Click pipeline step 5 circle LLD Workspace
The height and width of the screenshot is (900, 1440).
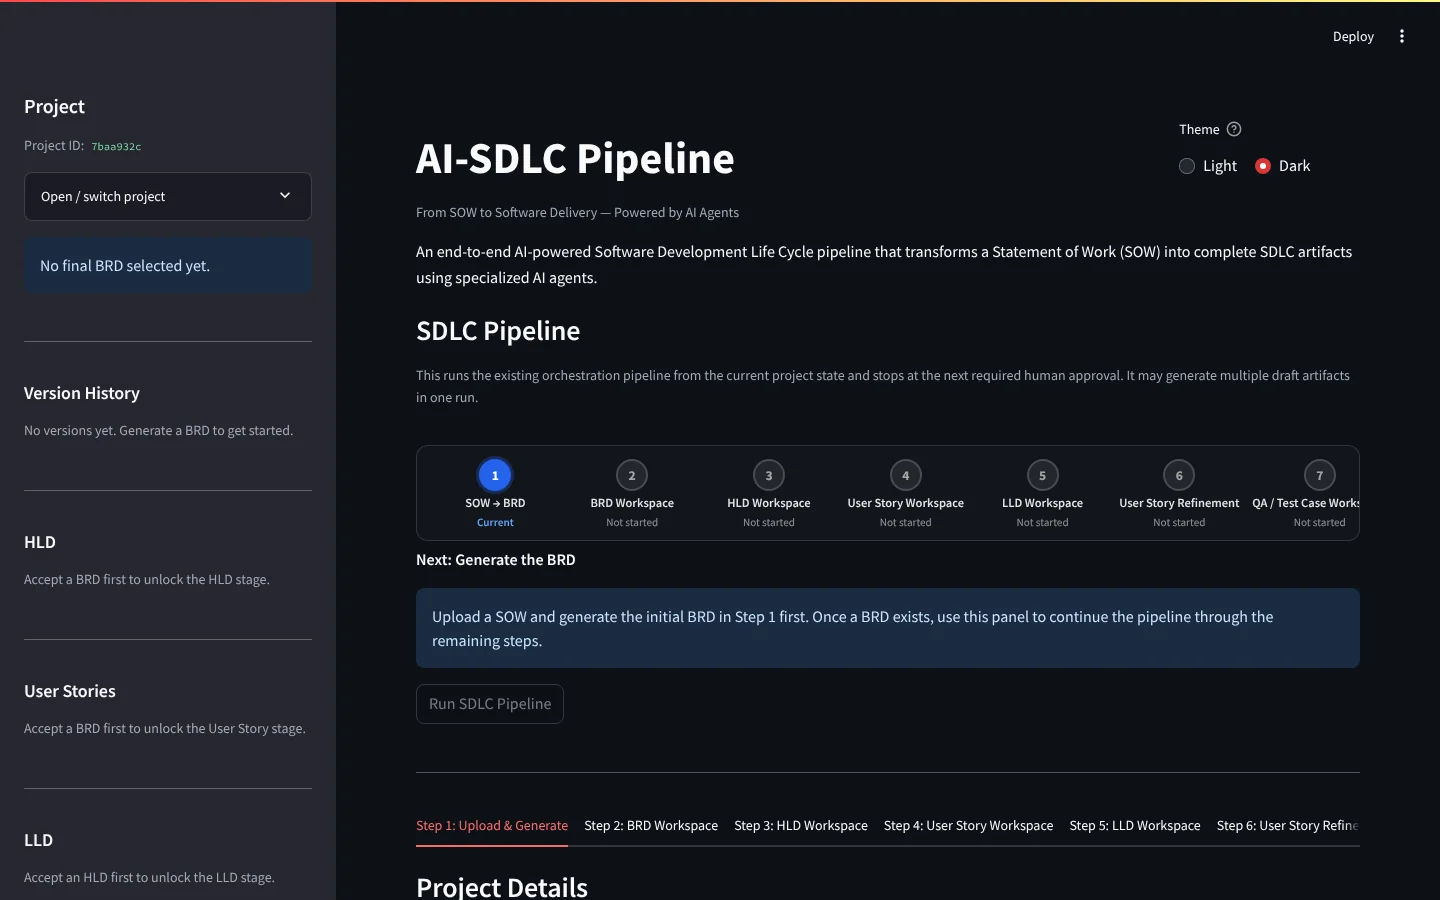(x=1042, y=475)
